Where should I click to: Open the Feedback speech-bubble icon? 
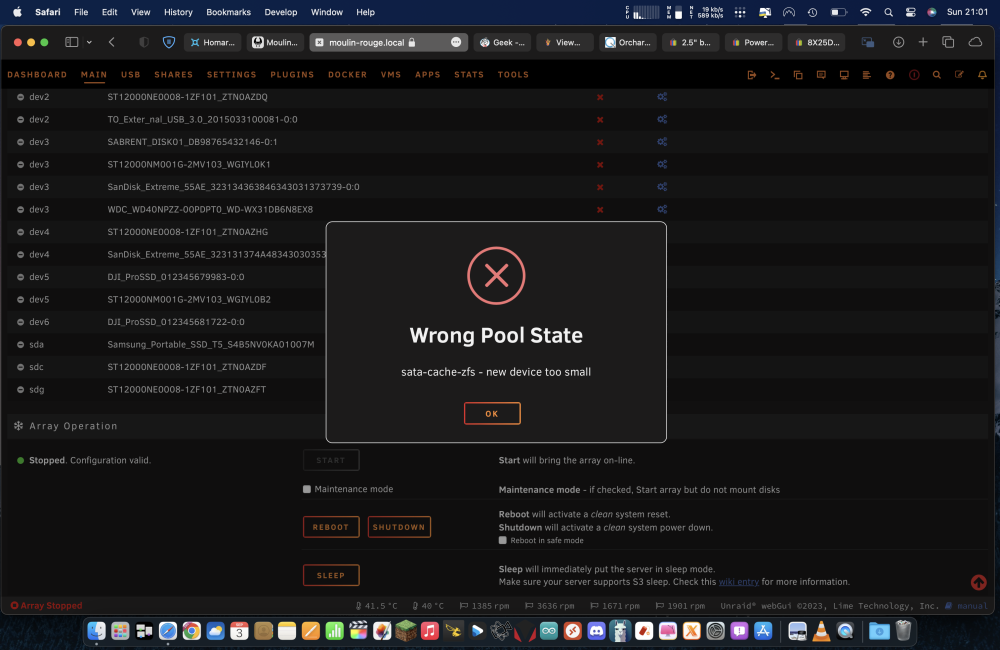point(821,75)
